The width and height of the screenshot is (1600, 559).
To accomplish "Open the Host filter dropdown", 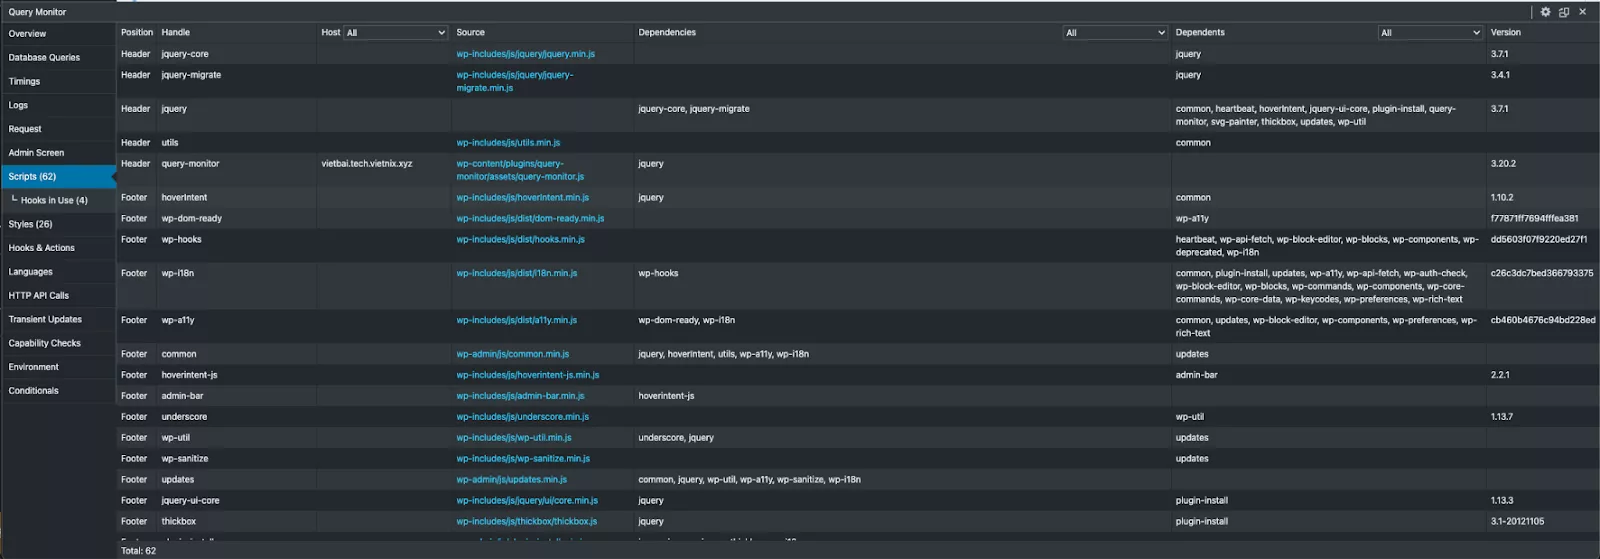I will coord(396,33).
